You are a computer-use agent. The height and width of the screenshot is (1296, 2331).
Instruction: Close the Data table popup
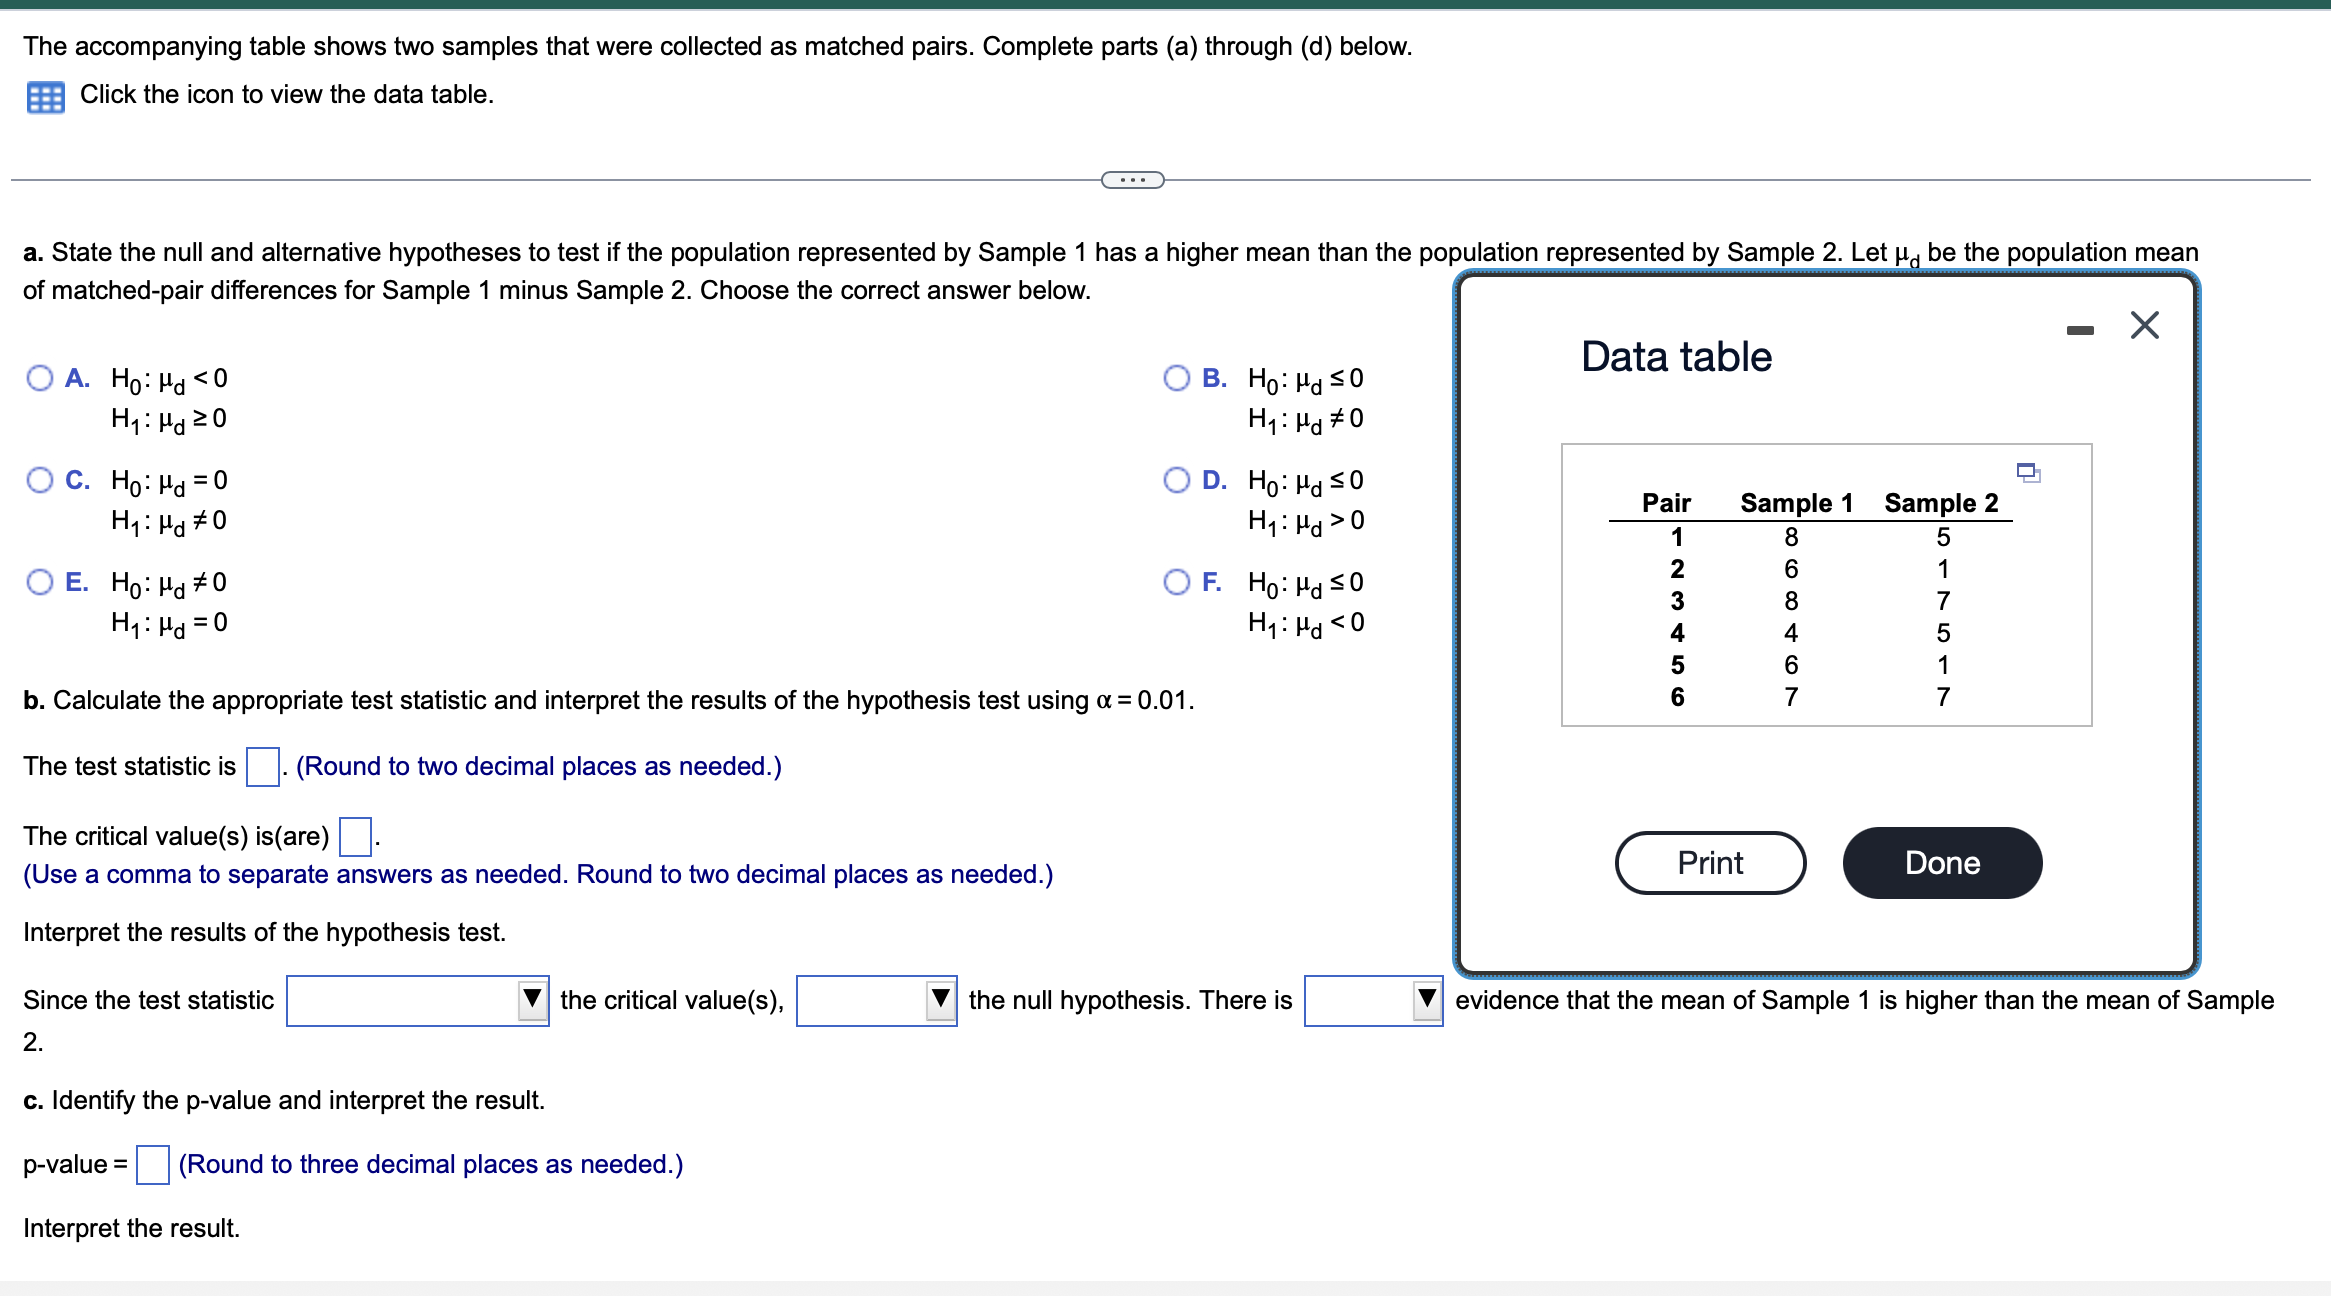click(x=2143, y=324)
